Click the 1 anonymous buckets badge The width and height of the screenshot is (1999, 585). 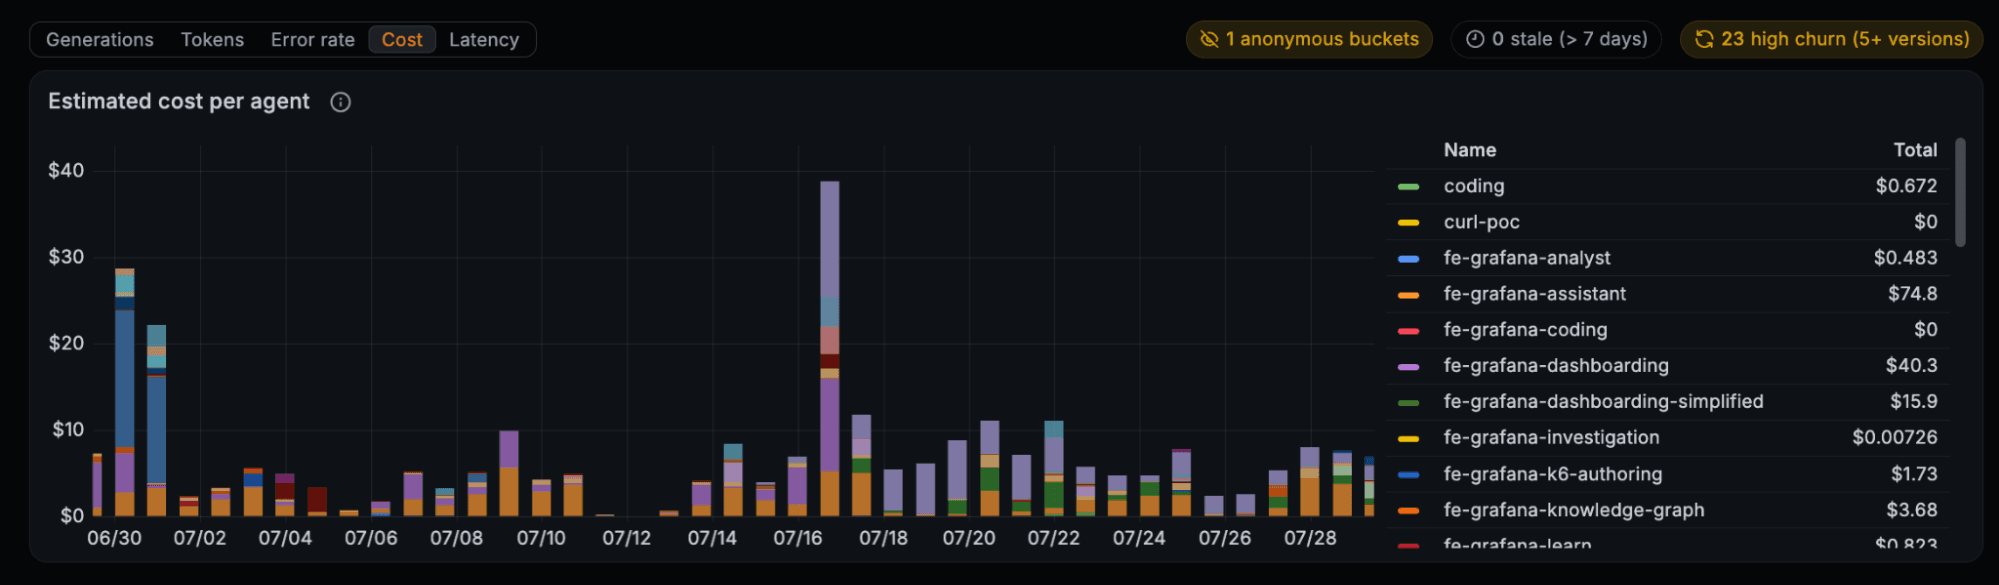pos(1309,39)
